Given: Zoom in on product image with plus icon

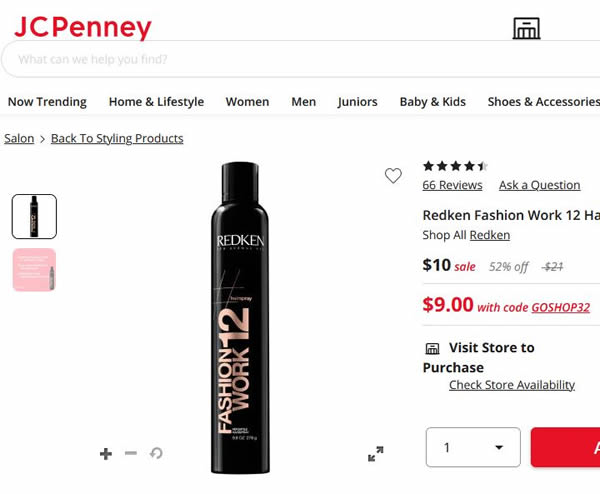Looking at the screenshot, I should point(106,454).
